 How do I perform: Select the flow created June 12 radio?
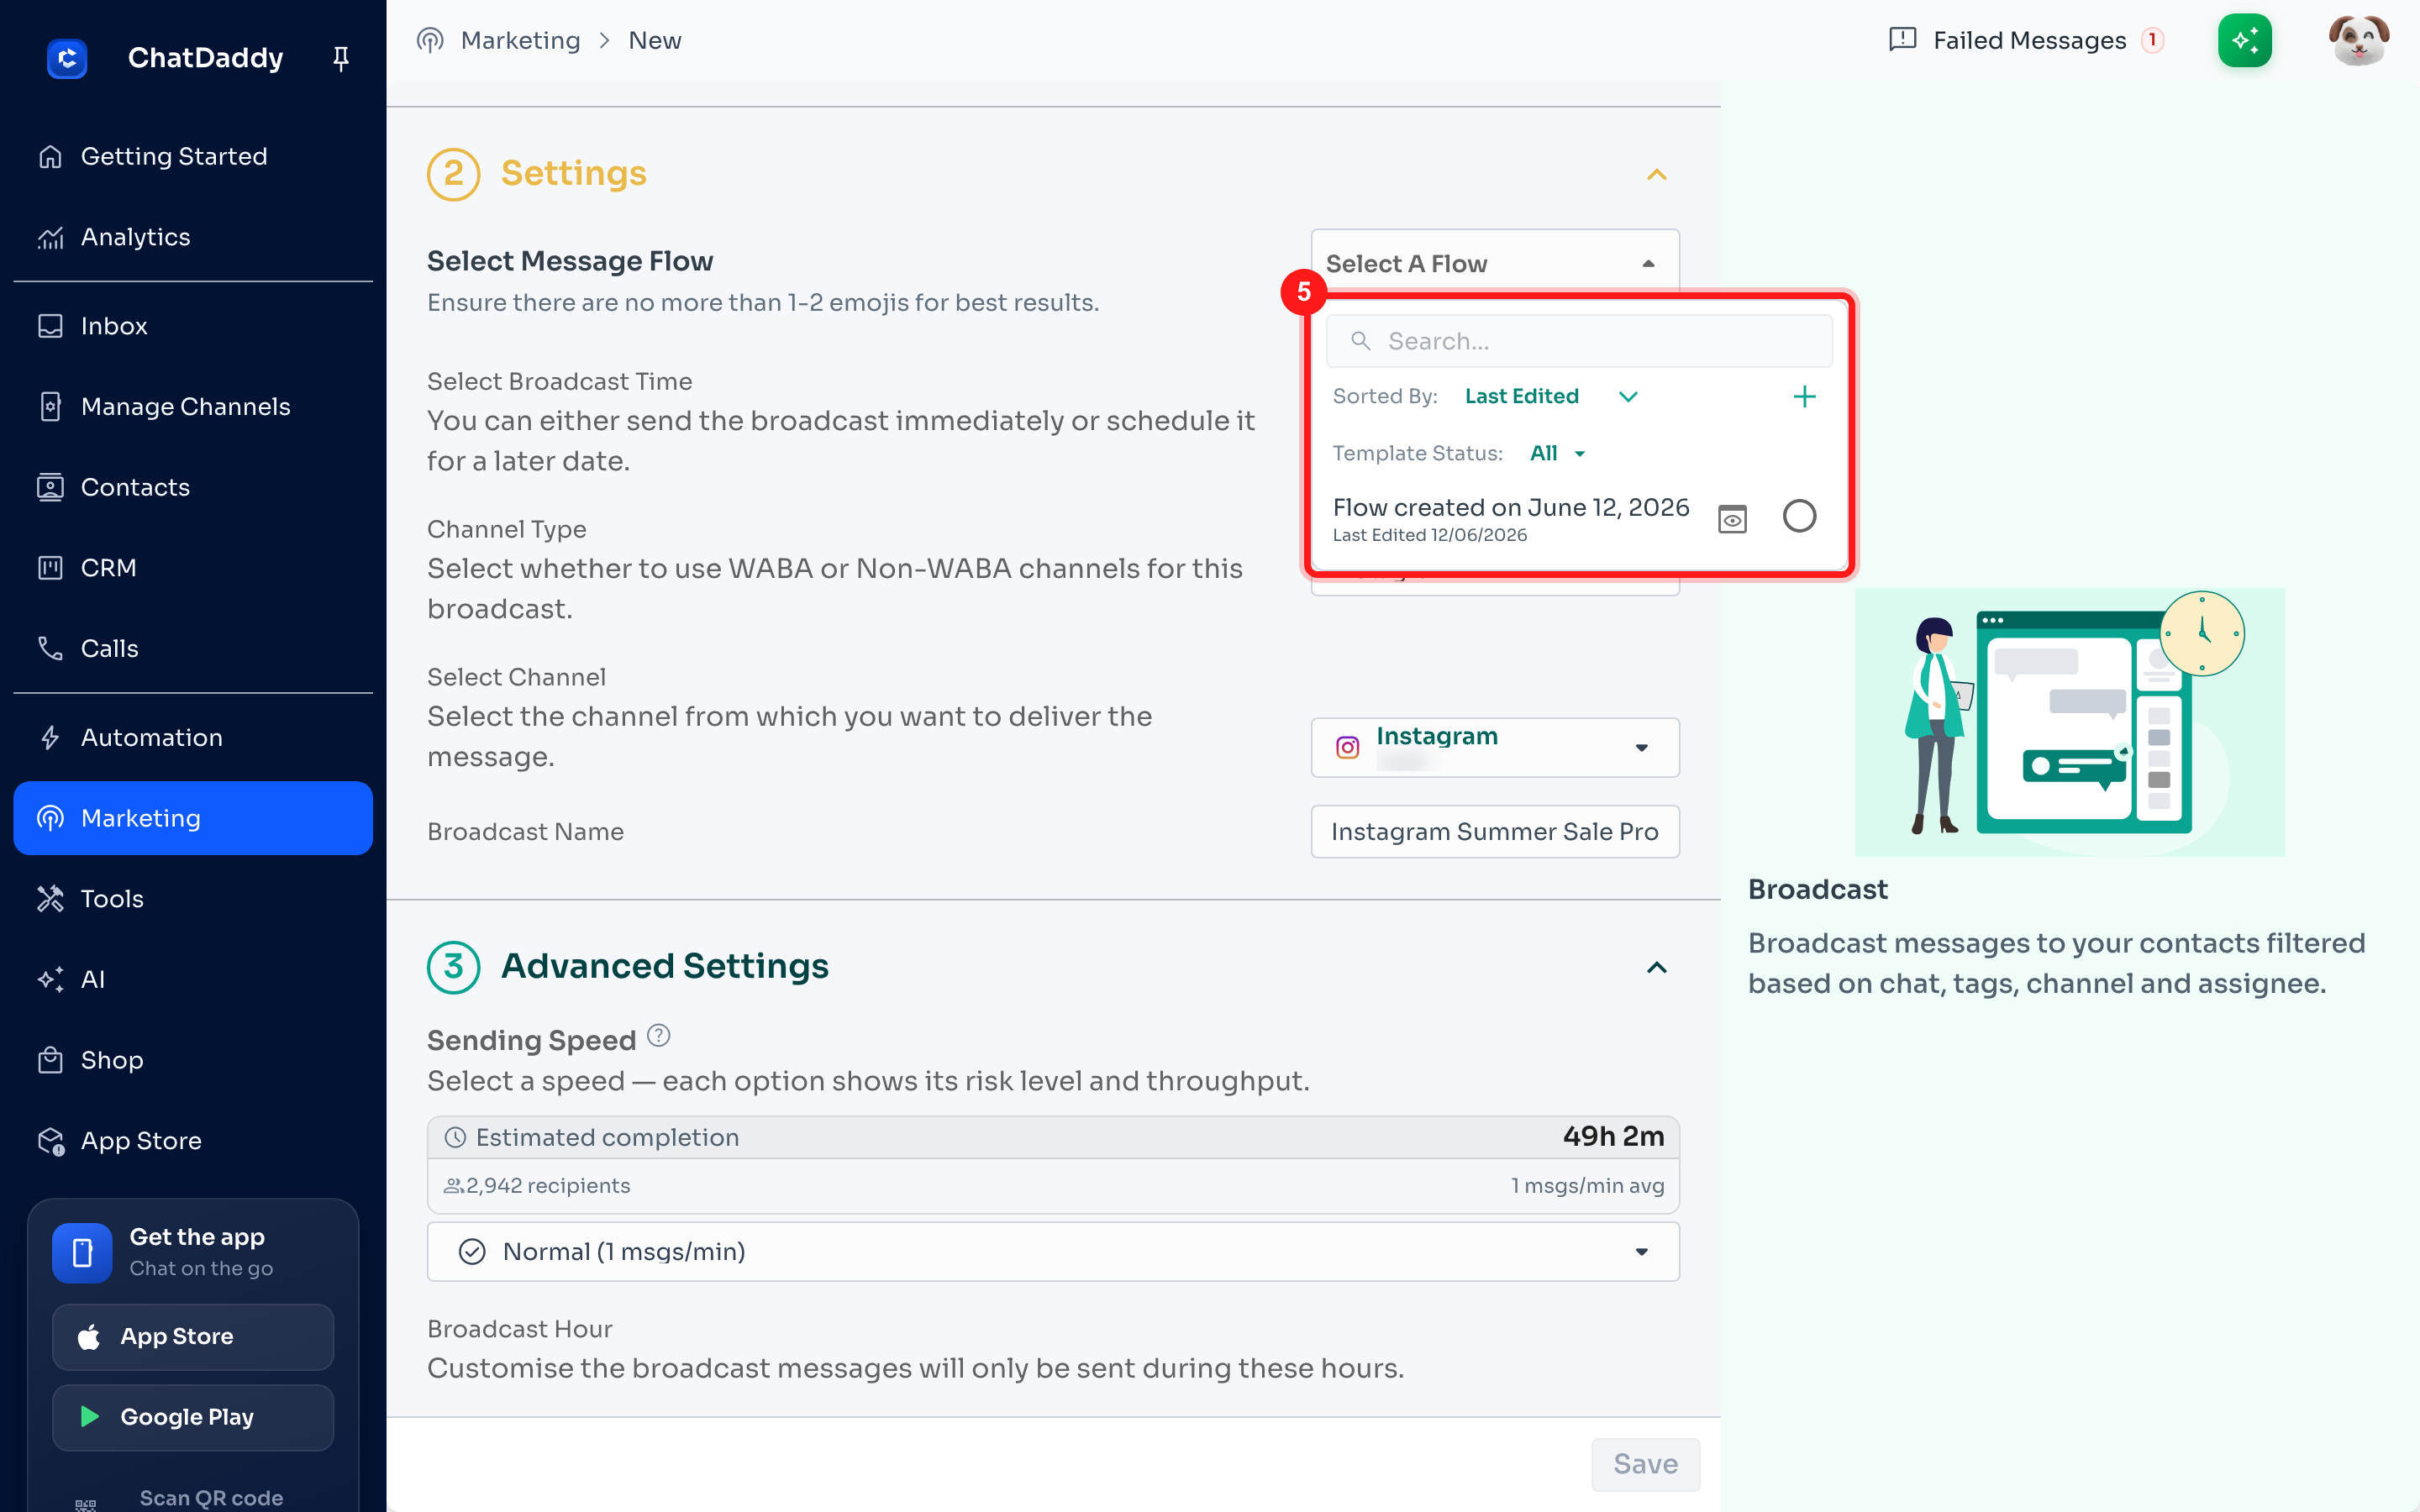click(1799, 516)
